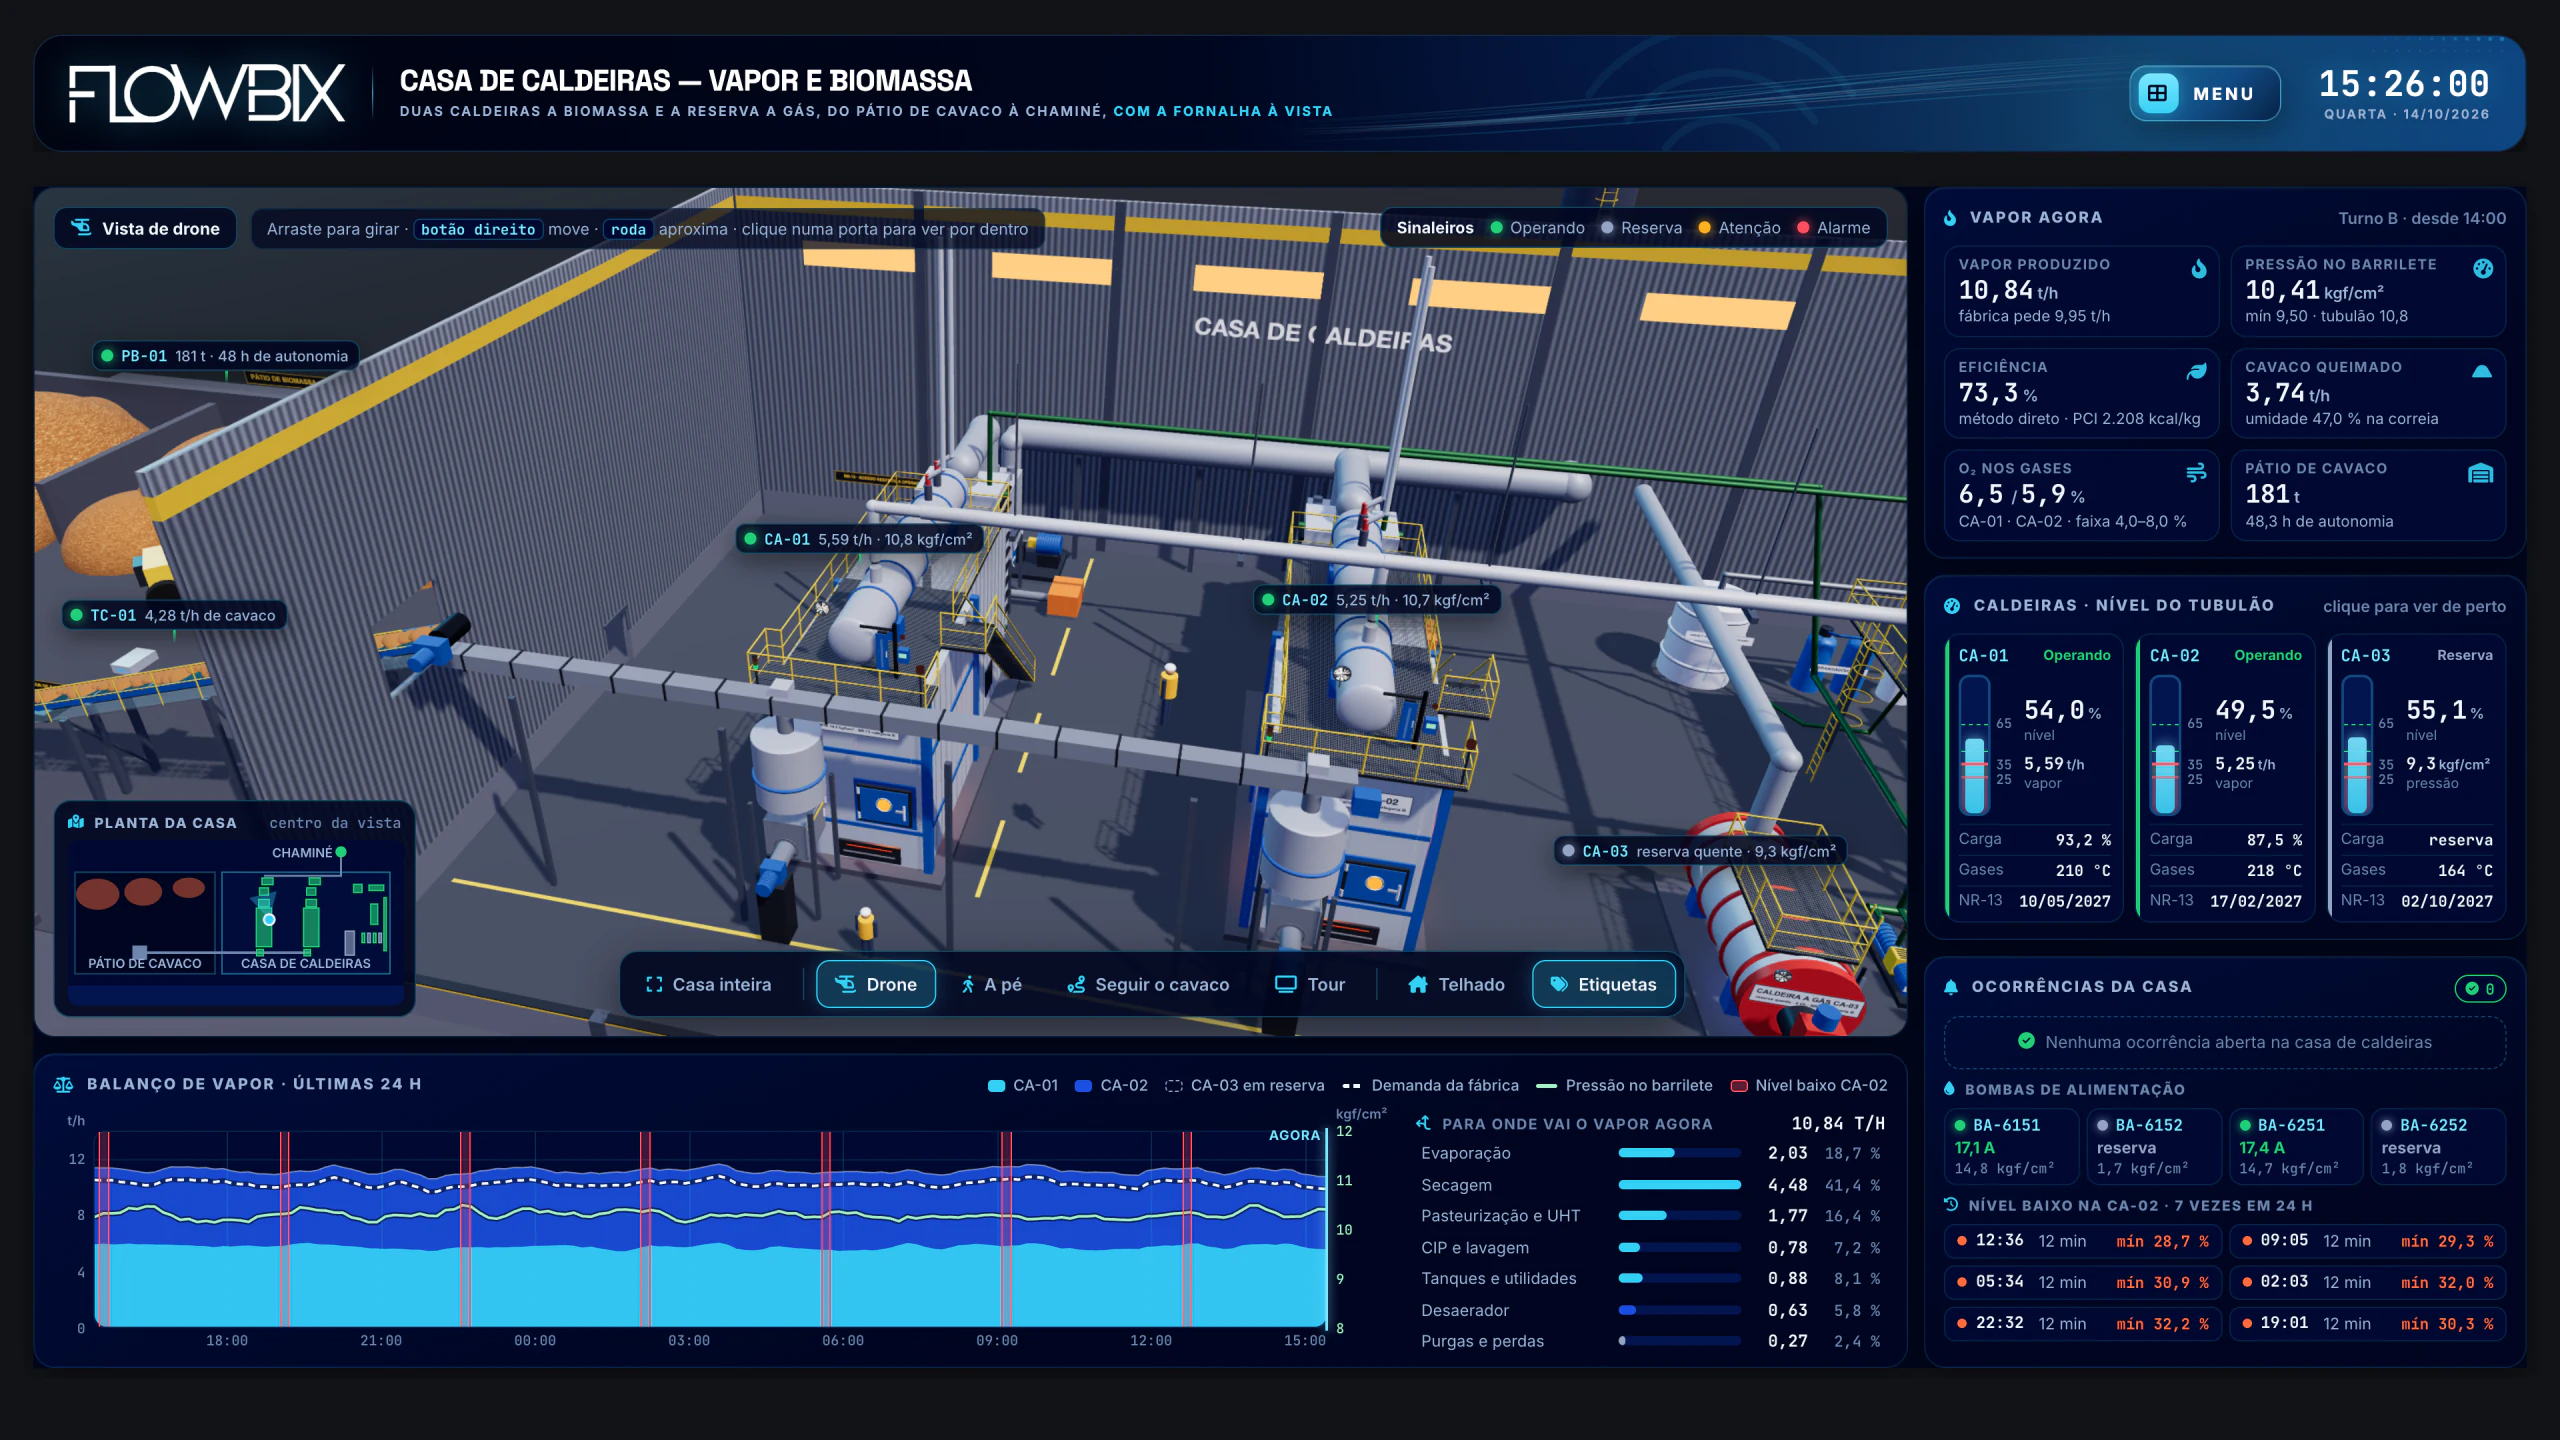Select pump BA-6151 card
2560x1440 pixels.
click(2010, 1146)
